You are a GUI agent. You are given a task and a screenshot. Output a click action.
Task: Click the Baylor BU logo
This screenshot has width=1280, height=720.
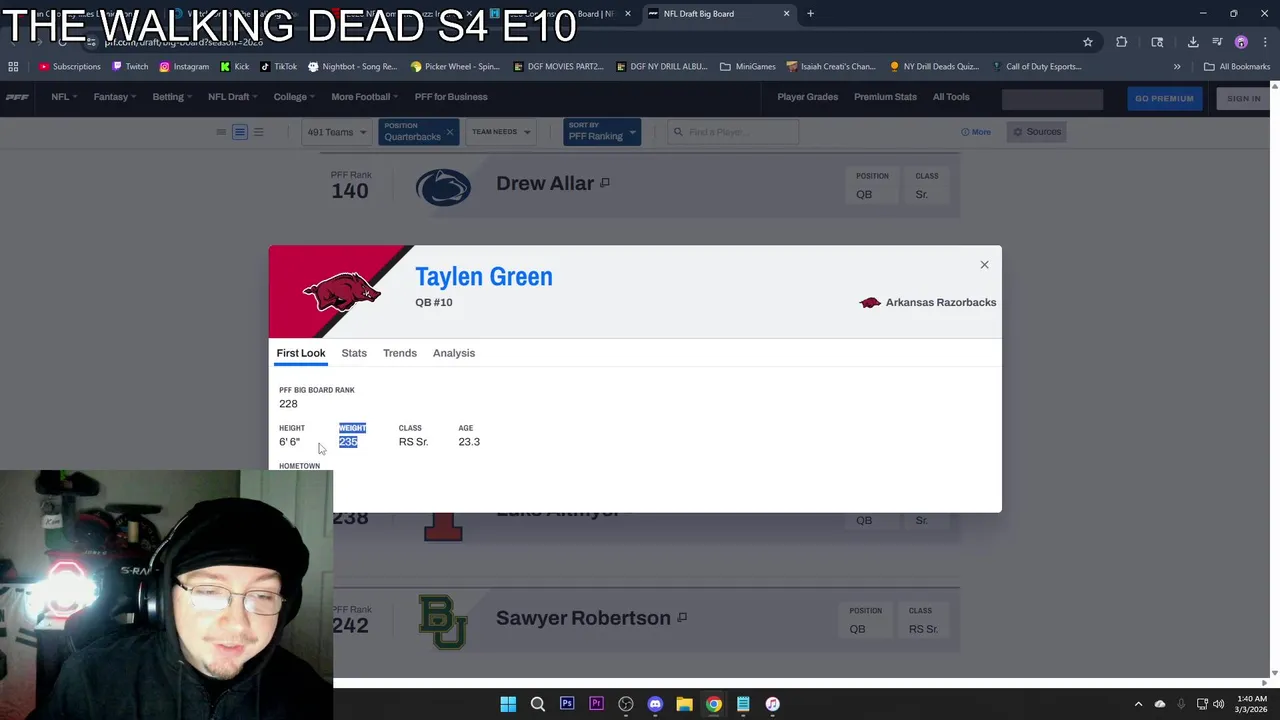coord(443,622)
